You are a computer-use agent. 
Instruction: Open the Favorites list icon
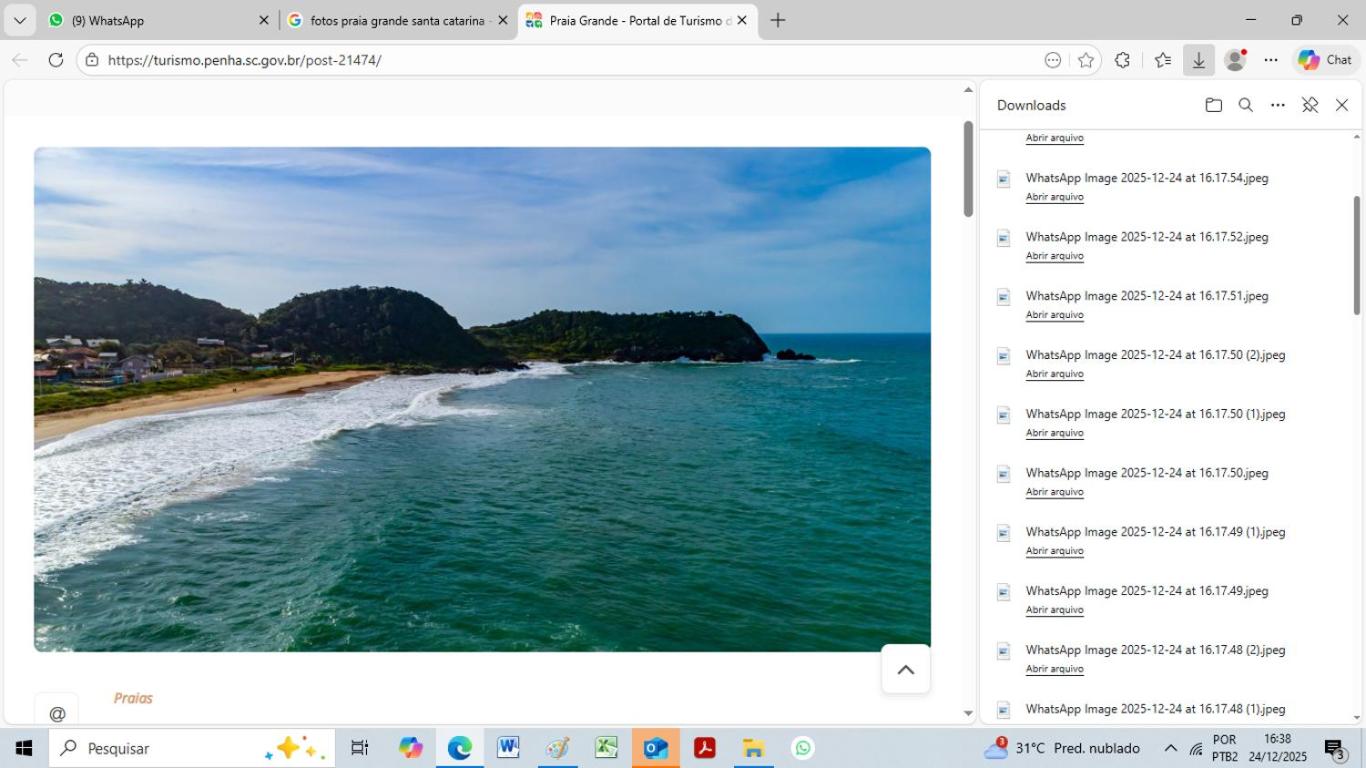click(x=1162, y=60)
